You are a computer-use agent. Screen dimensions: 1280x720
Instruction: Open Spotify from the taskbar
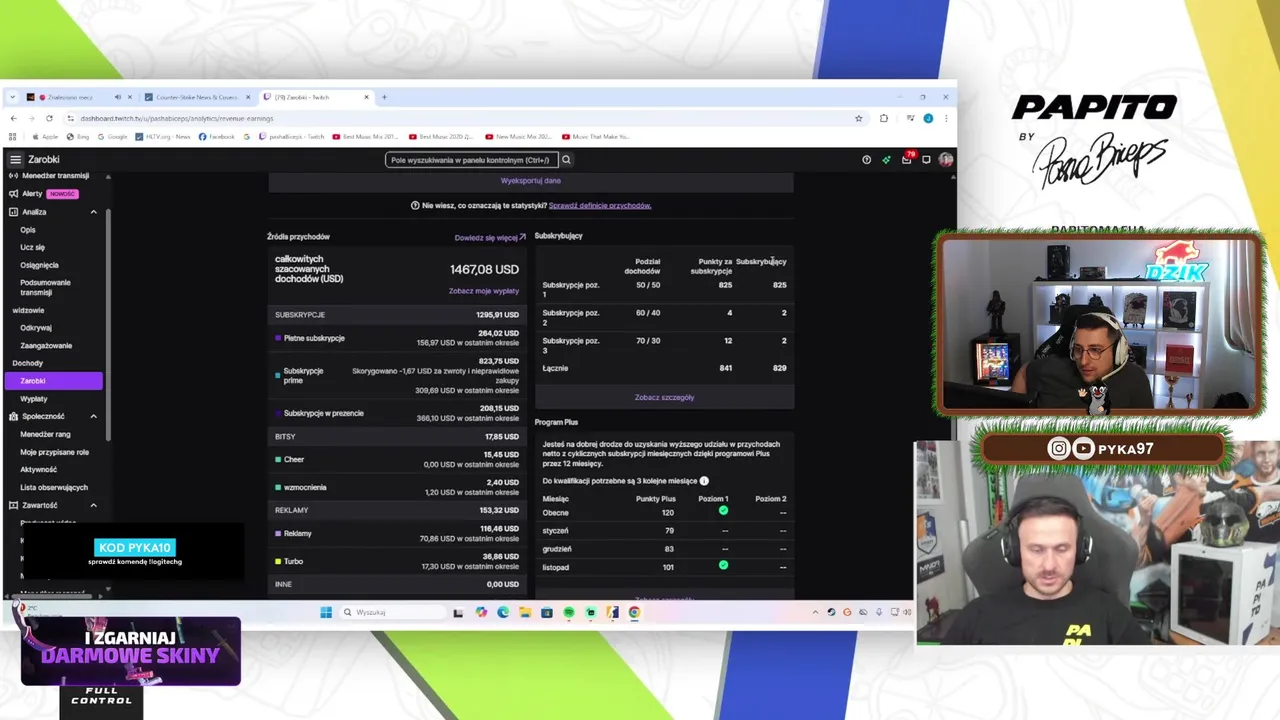(x=569, y=612)
